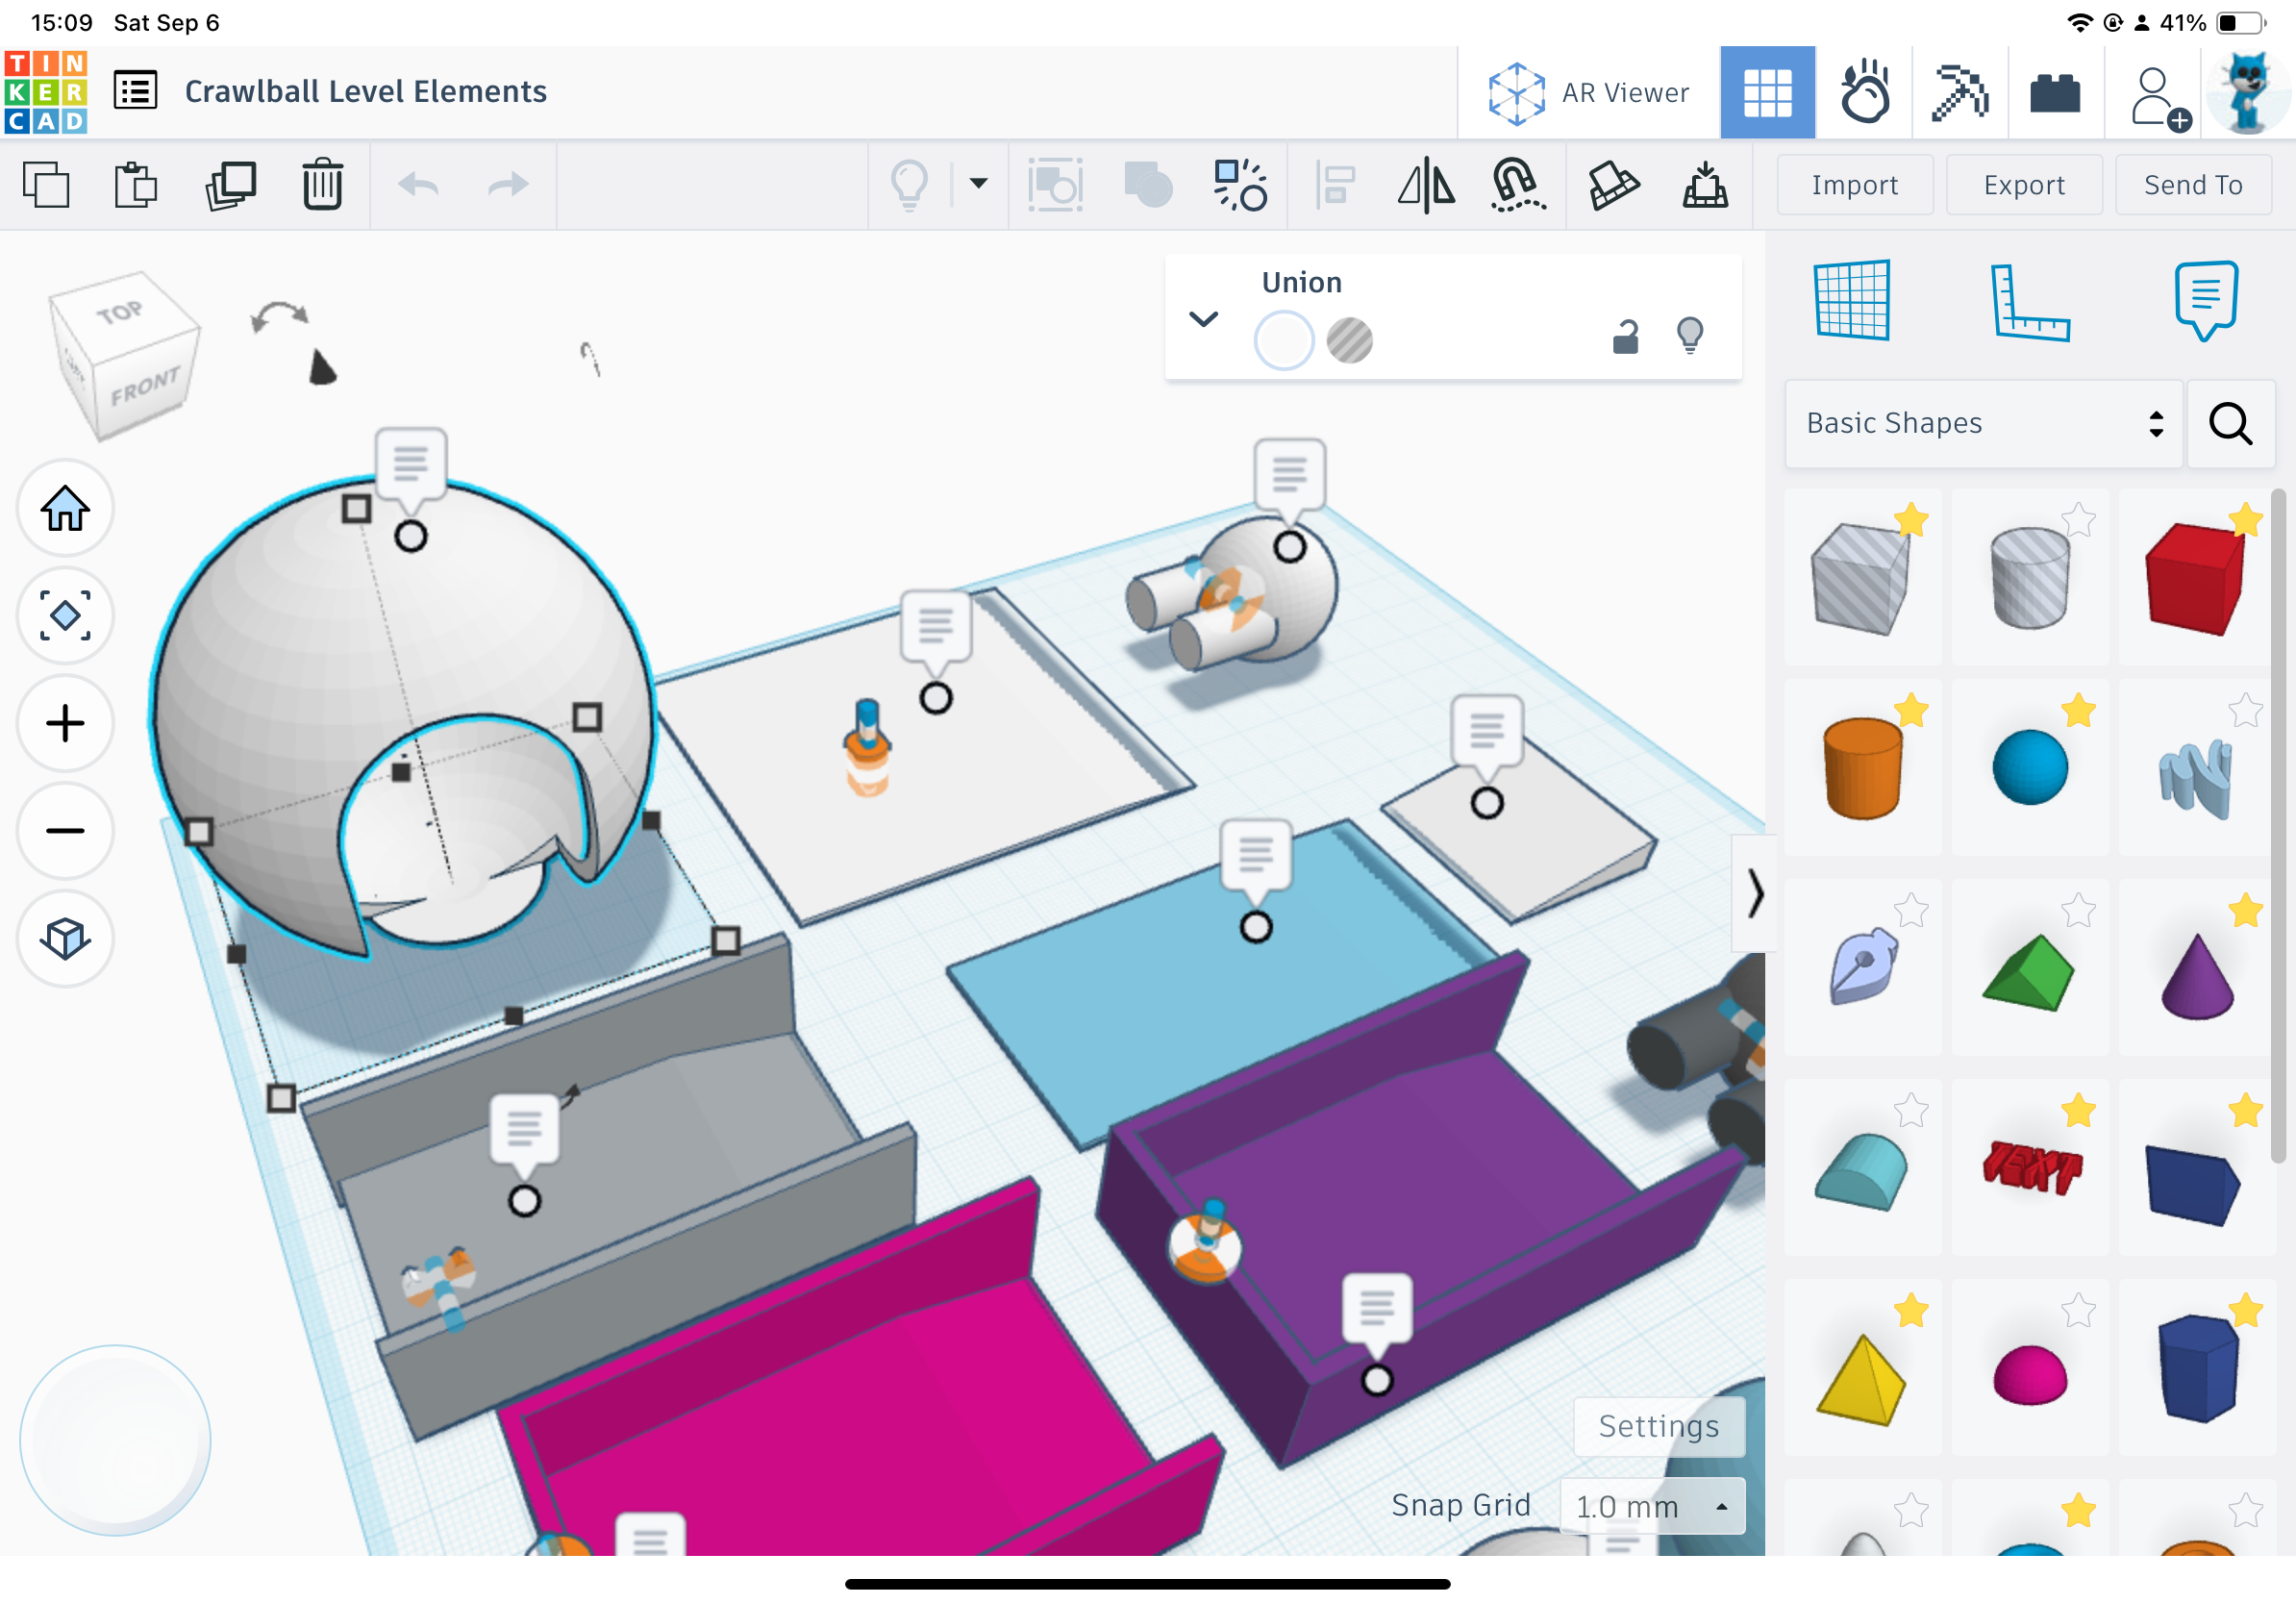Viewport: 2296px width, 1604px height.
Task: Unfavorite the striped hole Box star
Action: 1911,520
